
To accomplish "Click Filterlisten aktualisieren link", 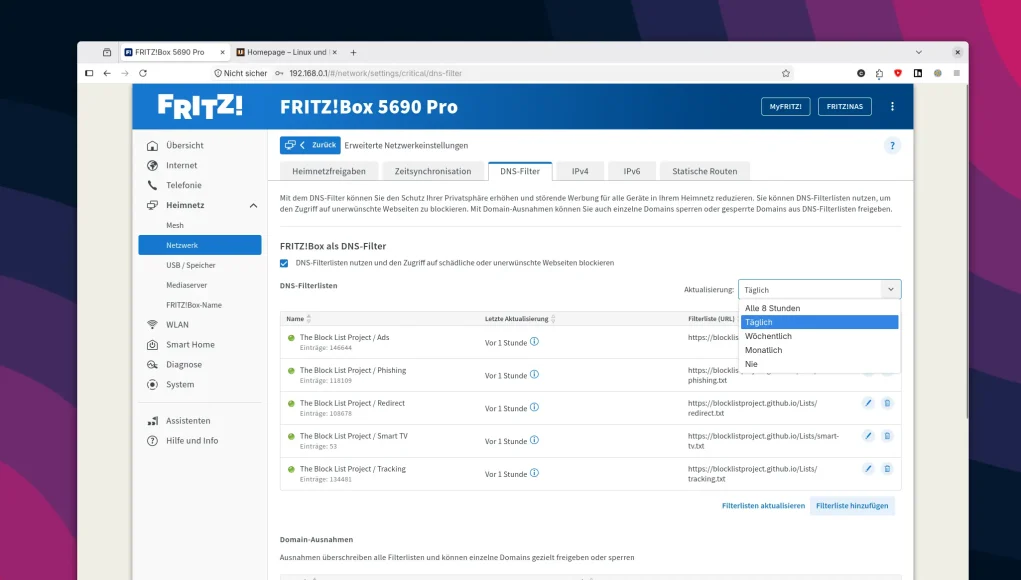I will click(763, 506).
